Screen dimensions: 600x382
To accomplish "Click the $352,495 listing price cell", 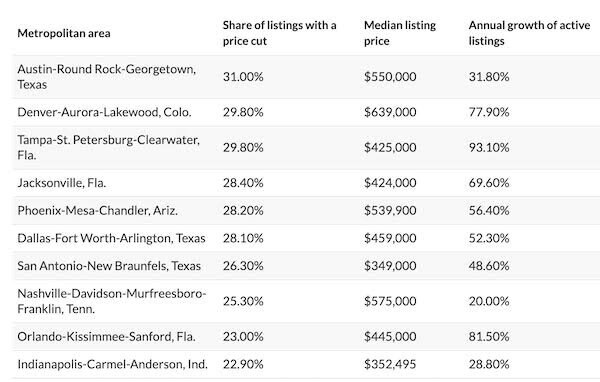I will tap(390, 364).
